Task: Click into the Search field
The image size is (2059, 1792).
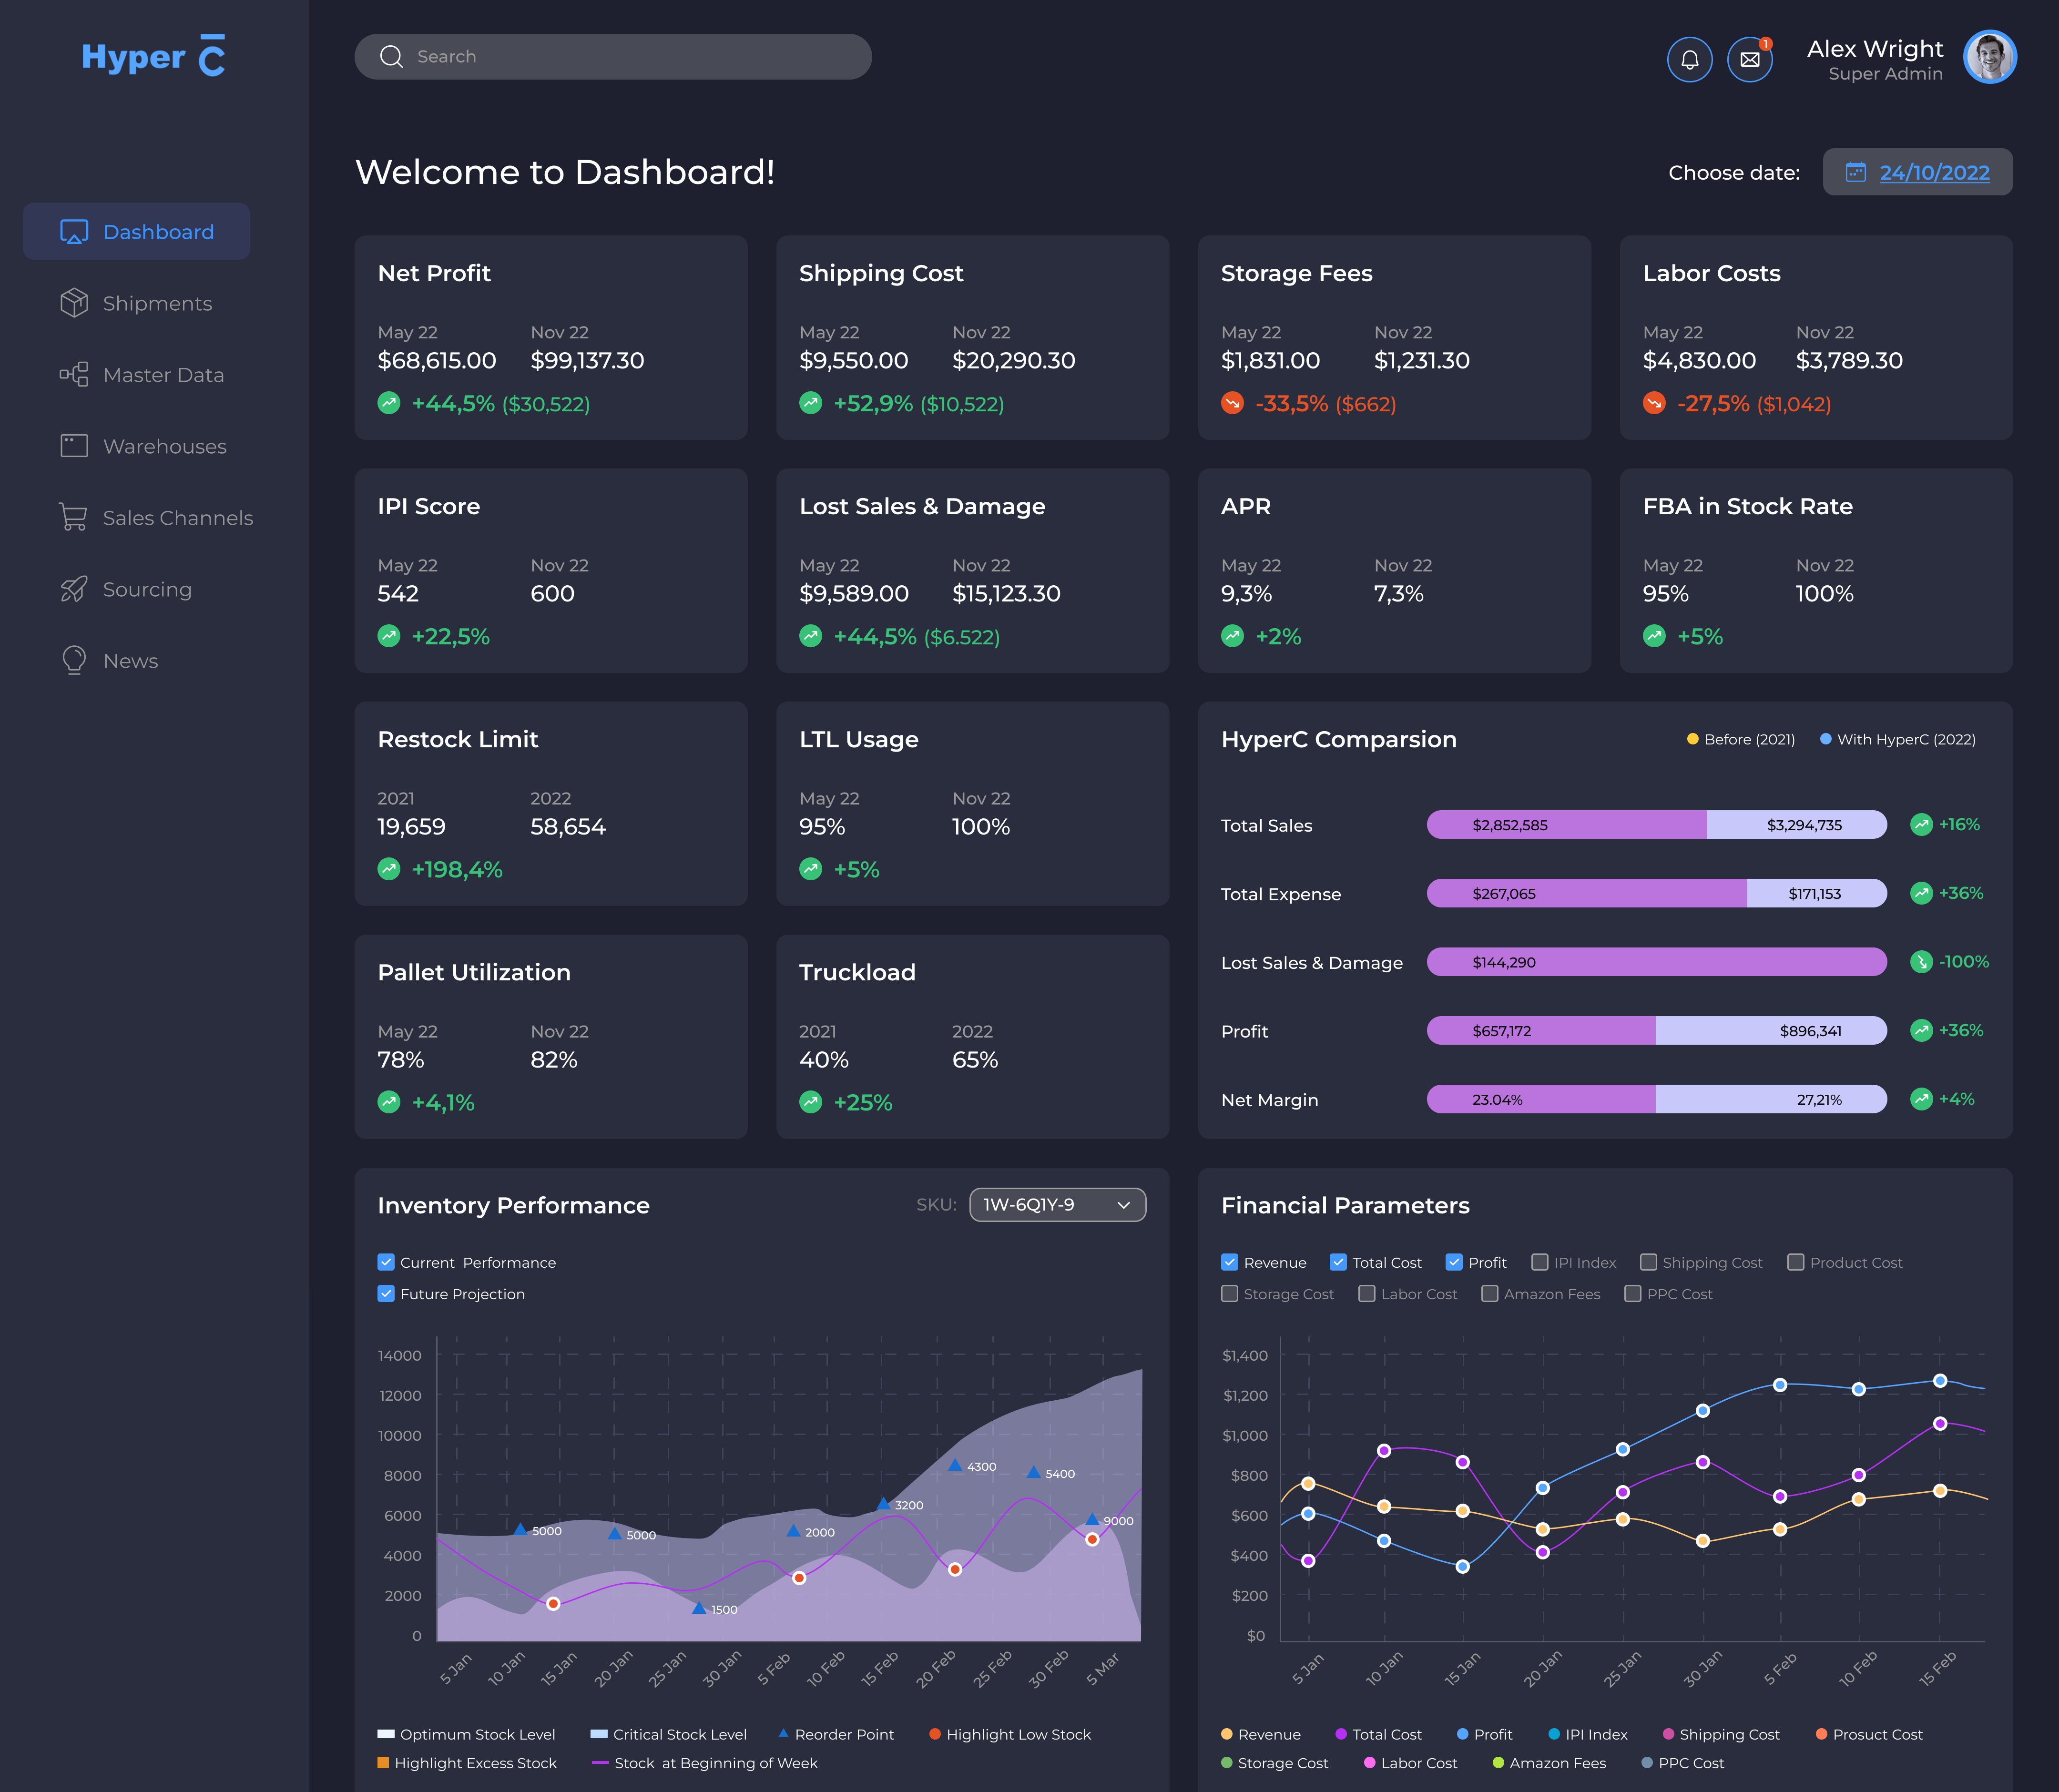Action: pyautogui.click(x=613, y=57)
